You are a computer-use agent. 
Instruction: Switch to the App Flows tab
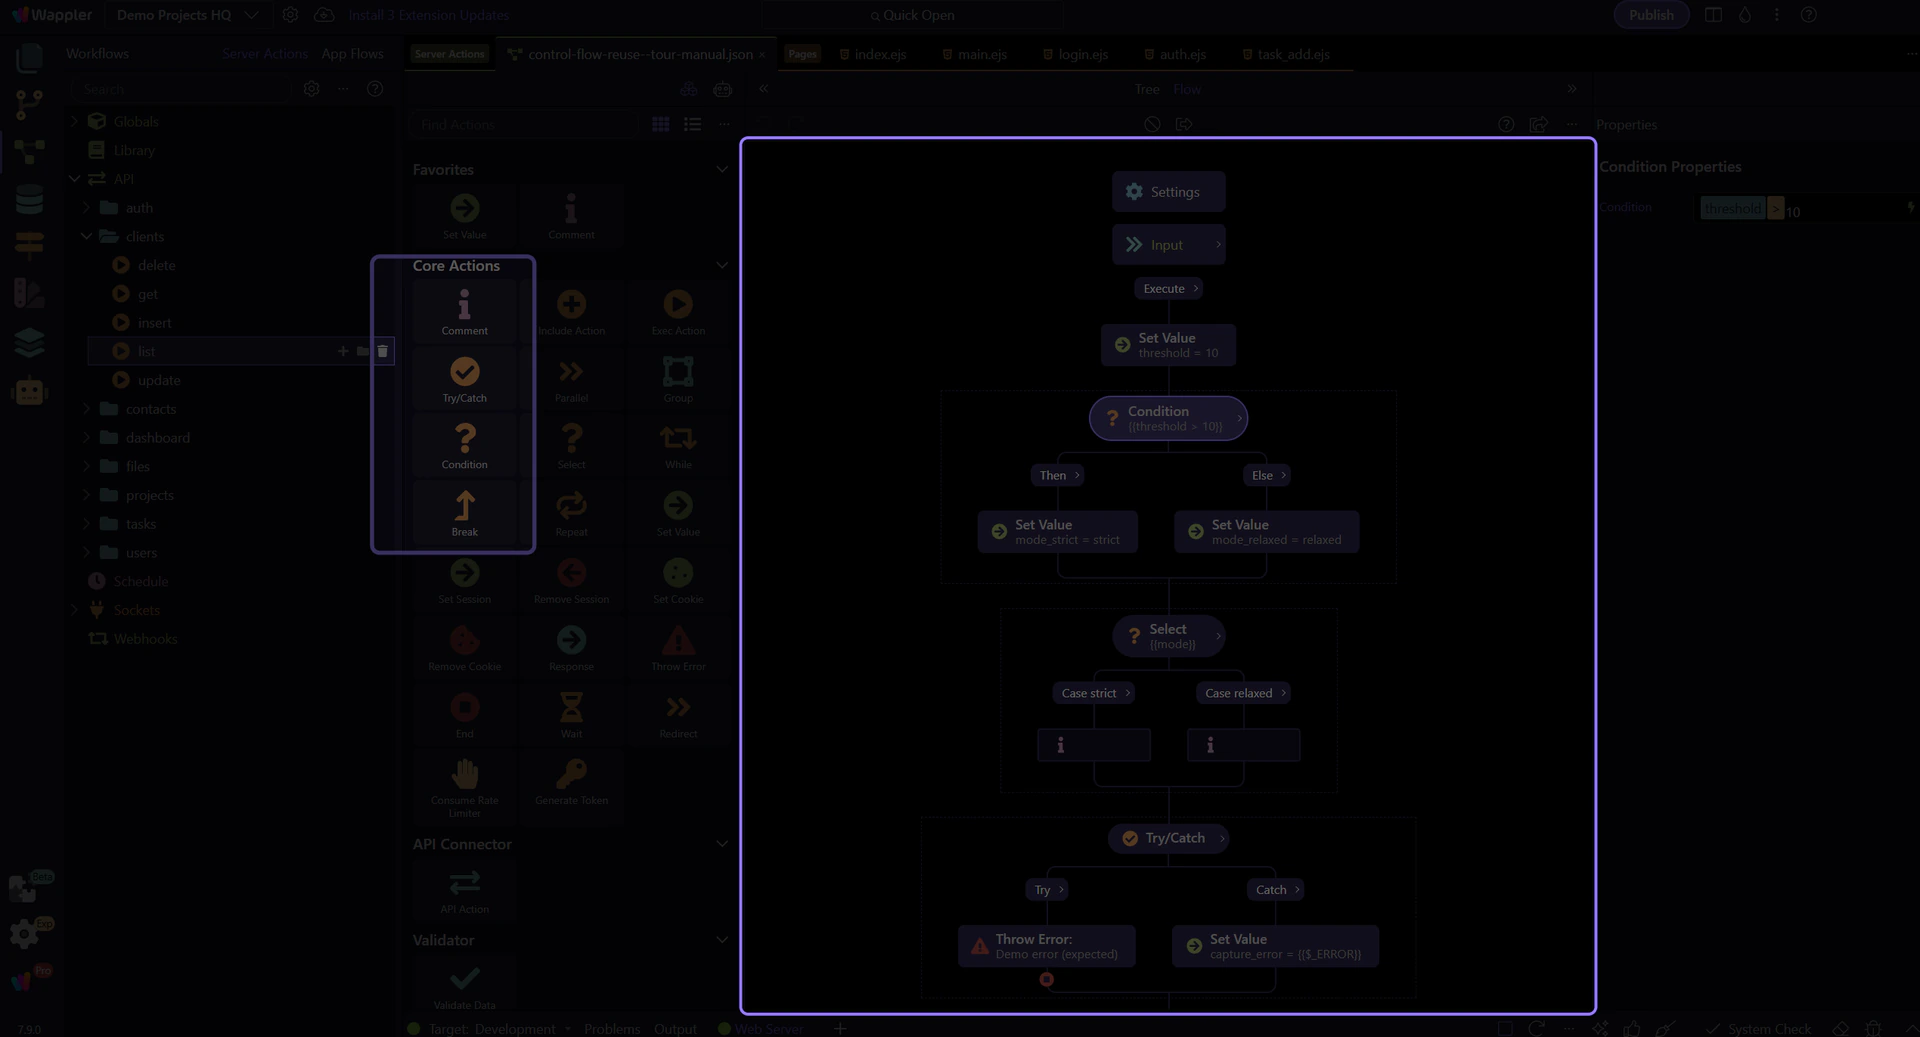[352, 54]
